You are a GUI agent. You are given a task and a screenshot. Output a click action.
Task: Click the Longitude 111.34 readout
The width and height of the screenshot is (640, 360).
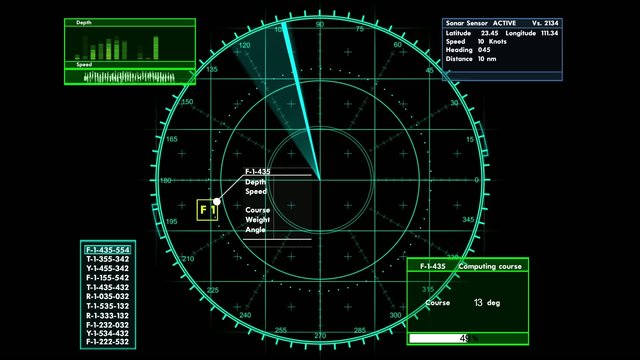coord(532,33)
